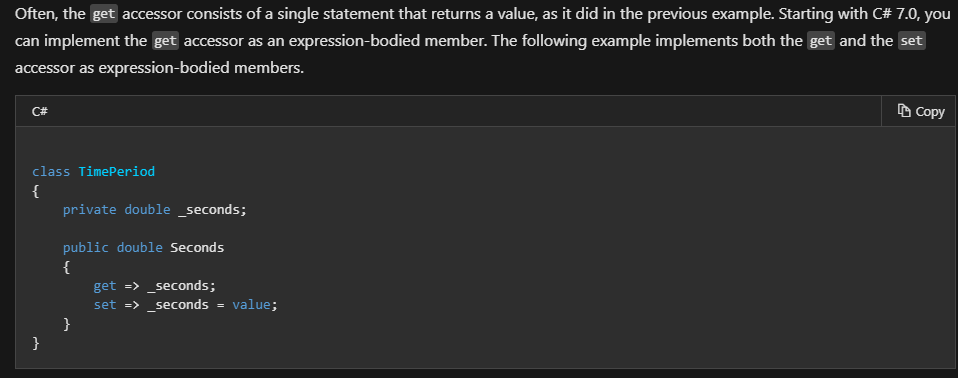Click the 'Seconds' property name
Image resolution: width=958 pixels, height=378 pixels.
pyautogui.click(x=197, y=247)
